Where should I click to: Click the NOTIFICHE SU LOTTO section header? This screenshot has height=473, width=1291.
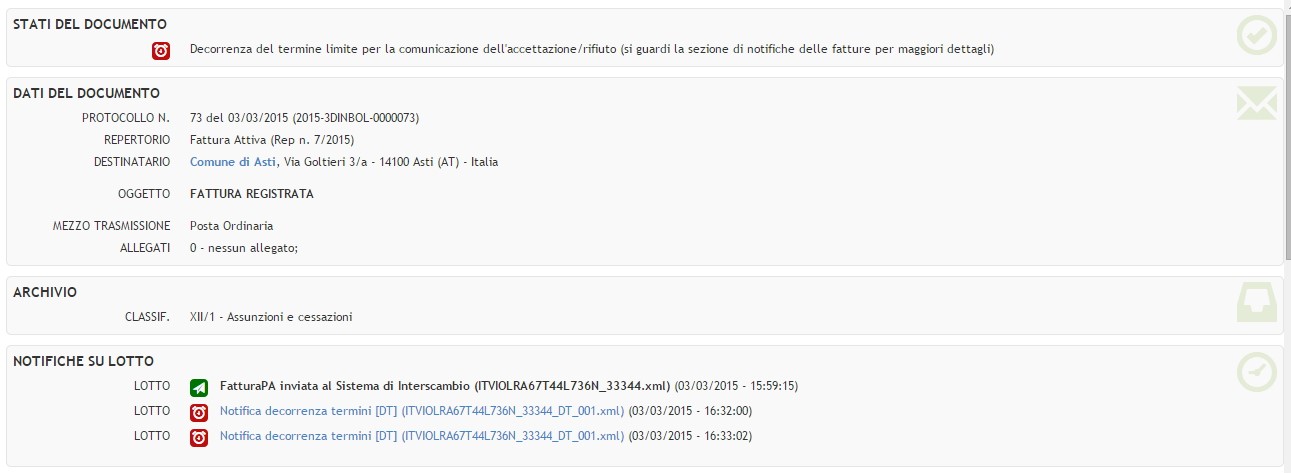[83, 361]
